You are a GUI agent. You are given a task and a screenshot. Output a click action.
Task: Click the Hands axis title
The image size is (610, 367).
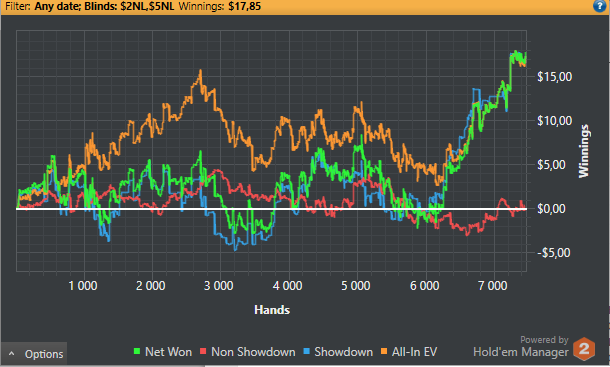click(272, 310)
